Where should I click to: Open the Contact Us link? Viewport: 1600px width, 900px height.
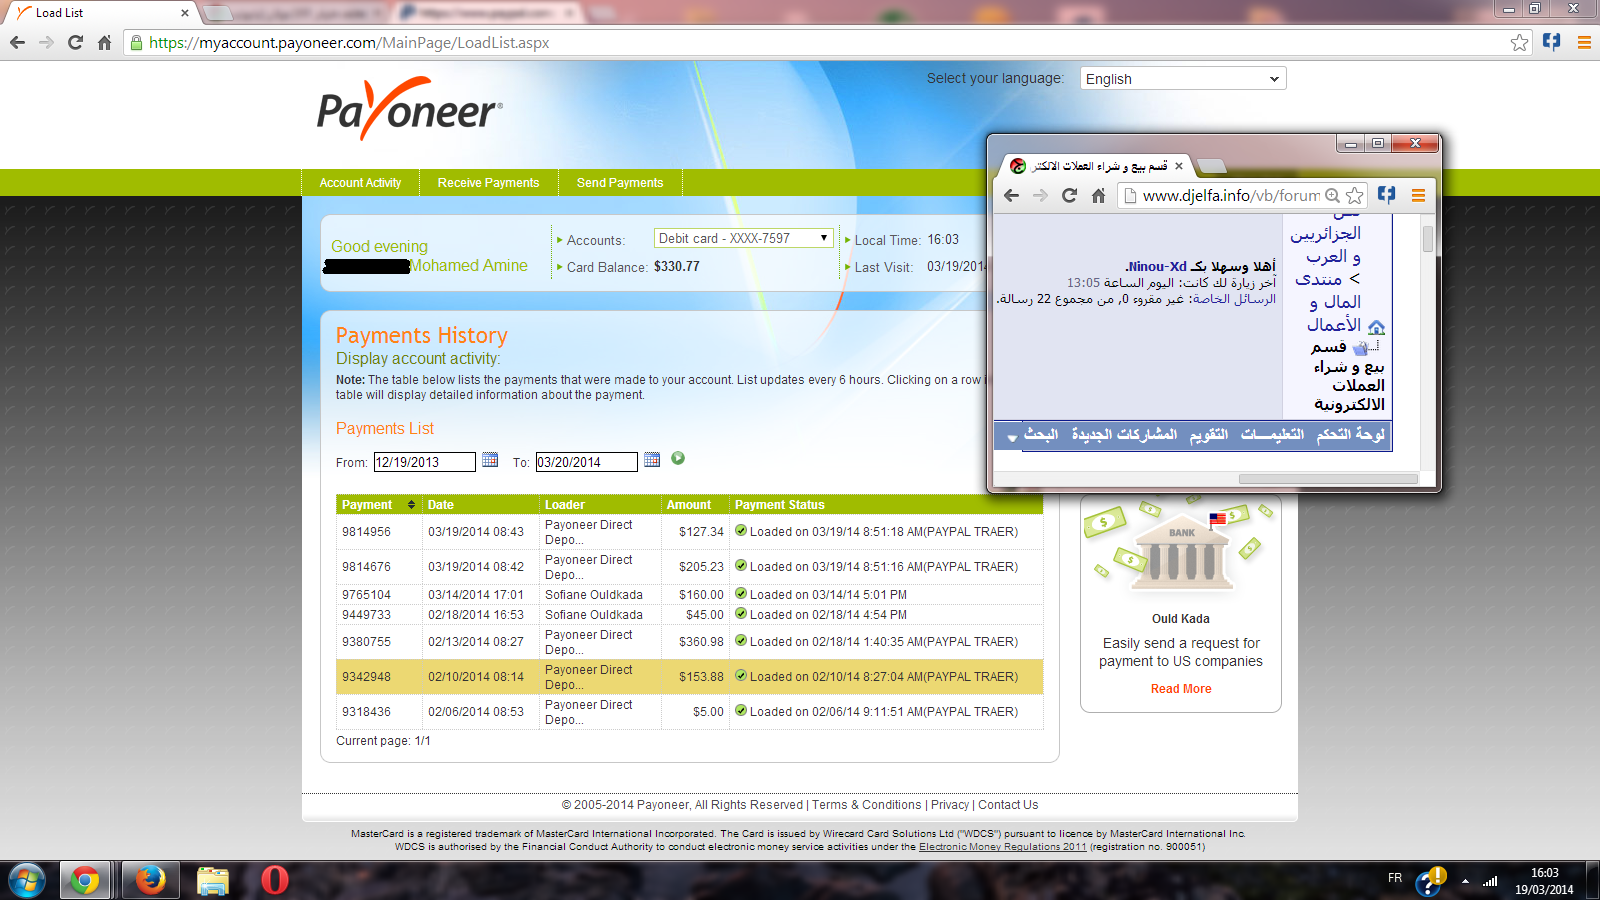click(x=1008, y=805)
